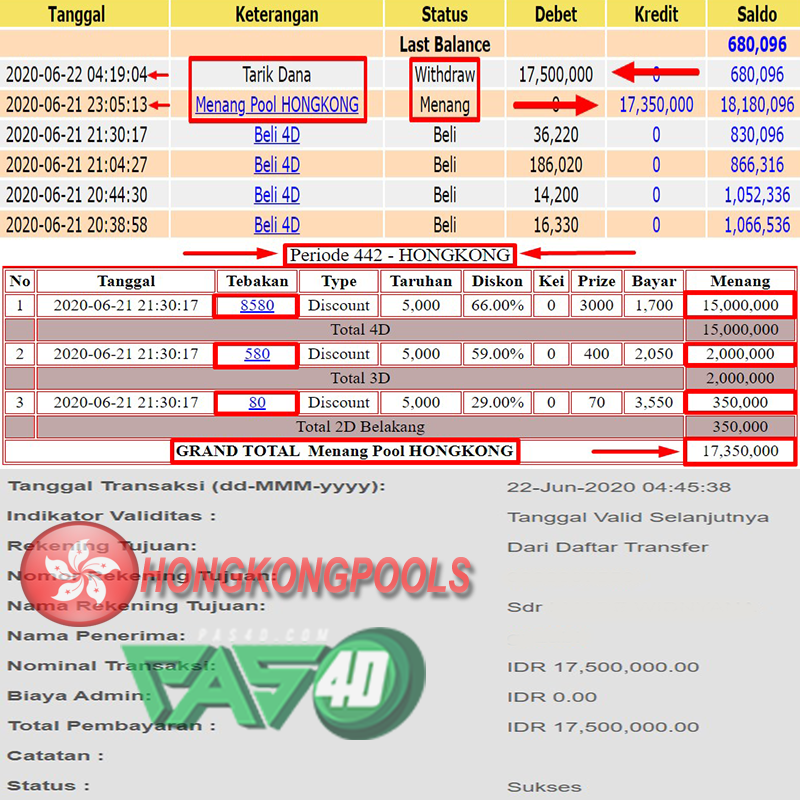Click the Total 4D subtotal row label

point(360,330)
